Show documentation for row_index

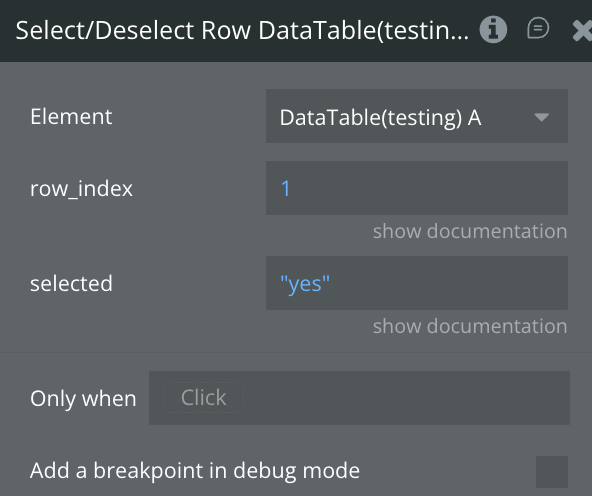(x=470, y=231)
